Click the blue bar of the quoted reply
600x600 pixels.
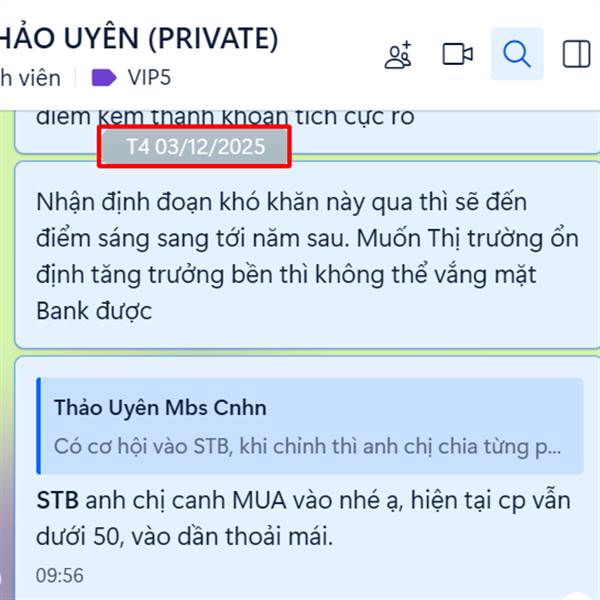pos(39,426)
